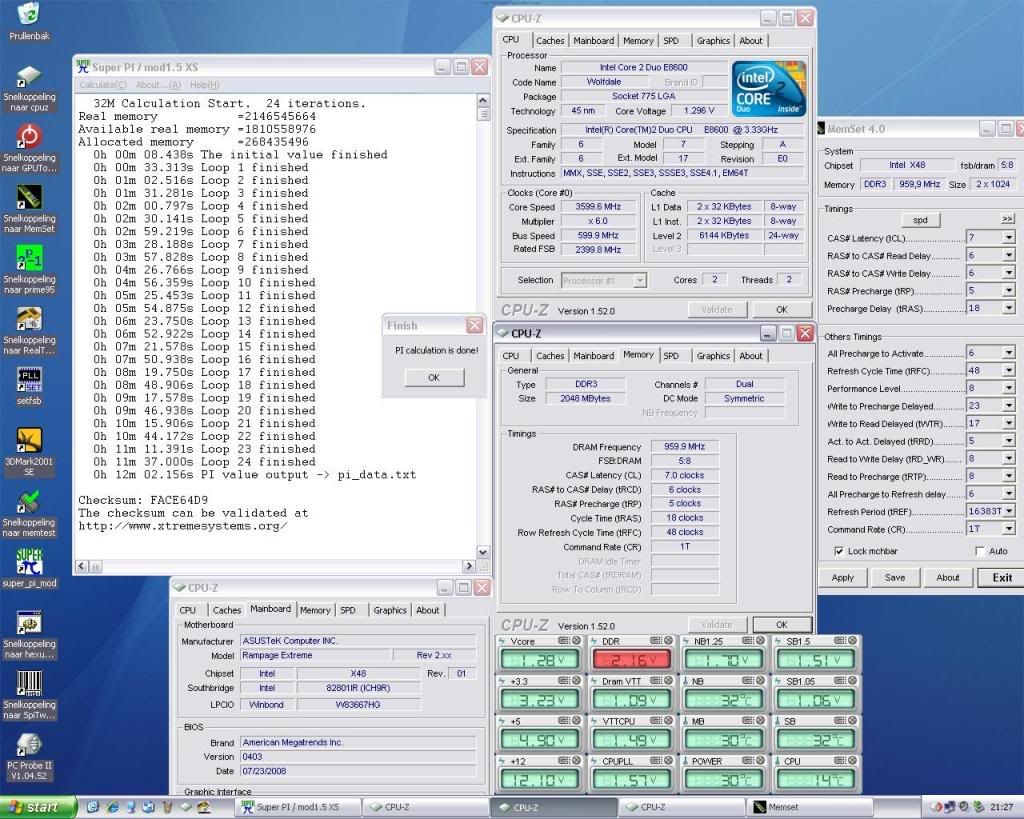Close the +12 voltage monitor panel

577,761
